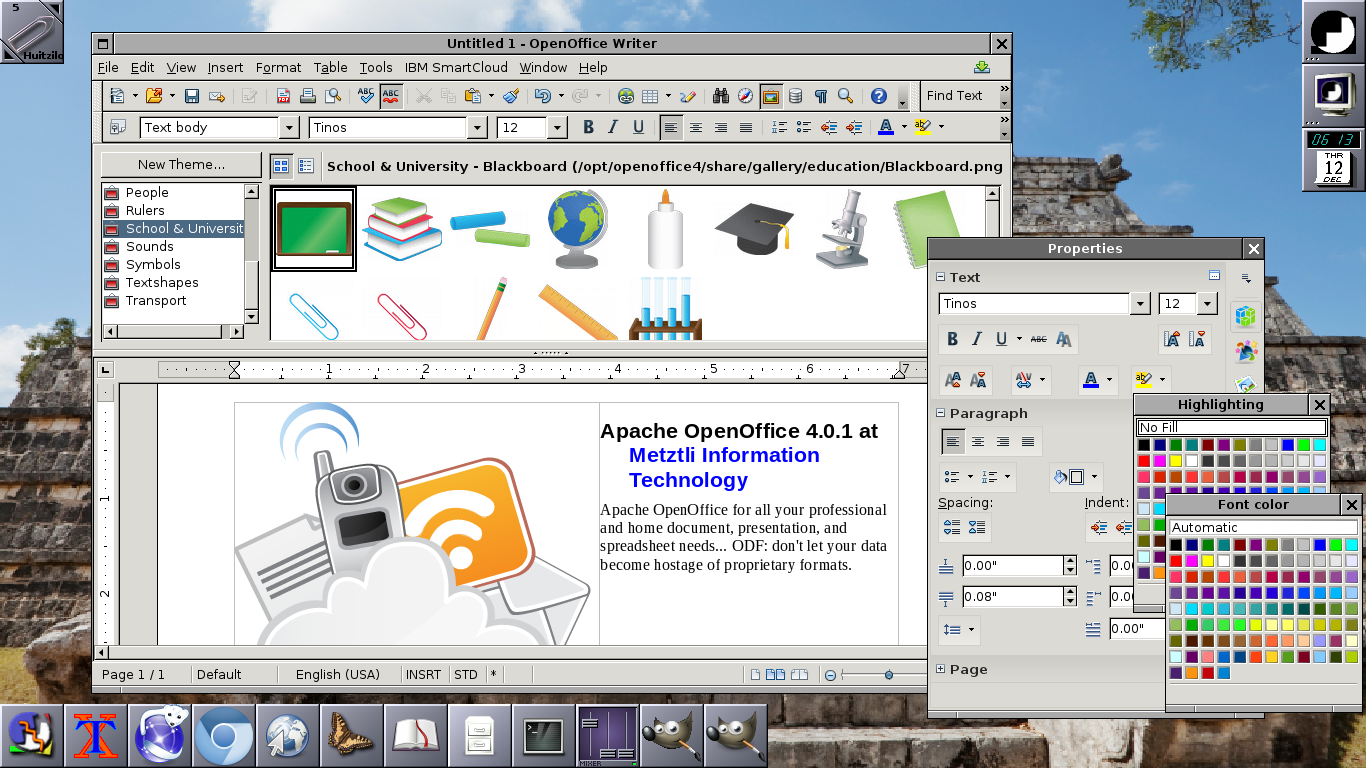Choose Automatic in Font color popup
The width and height of the screenshot is (1366, 768).
pos(1264,527)
